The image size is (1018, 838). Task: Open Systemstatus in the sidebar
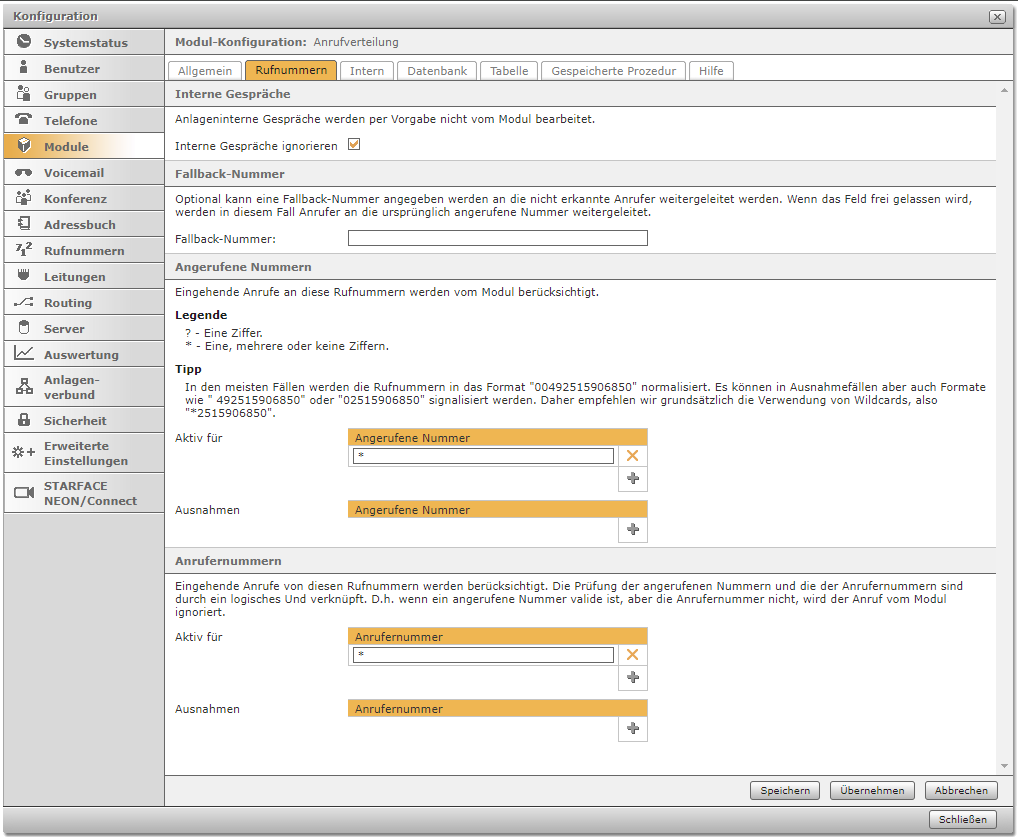[x=84, y=43]
